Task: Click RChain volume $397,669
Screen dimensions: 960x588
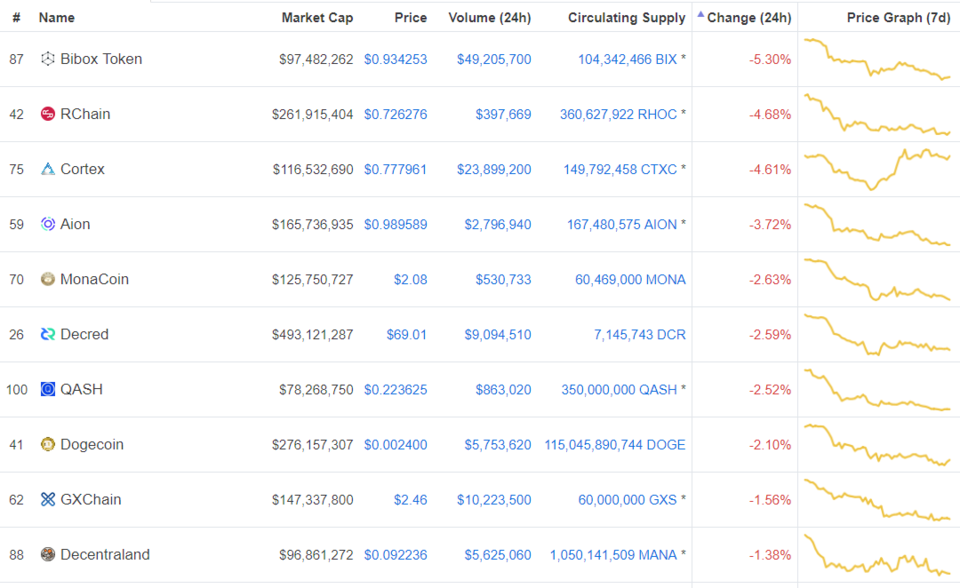Action: 503,115
